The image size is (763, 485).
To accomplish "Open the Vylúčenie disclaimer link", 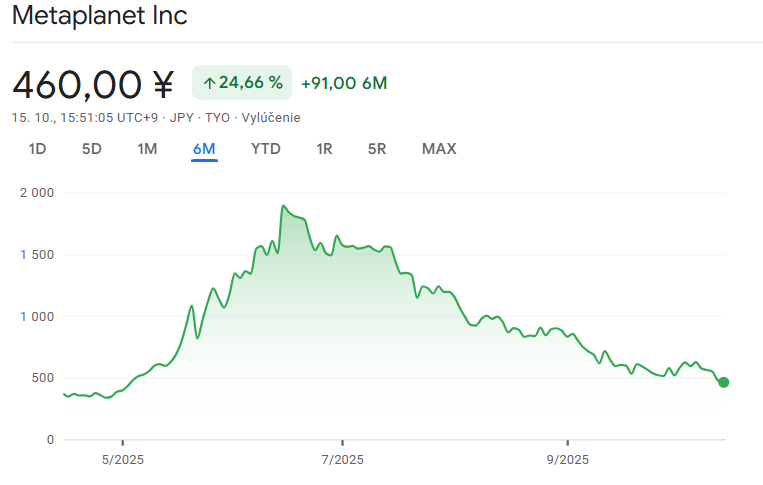I will tap(271, 118).
